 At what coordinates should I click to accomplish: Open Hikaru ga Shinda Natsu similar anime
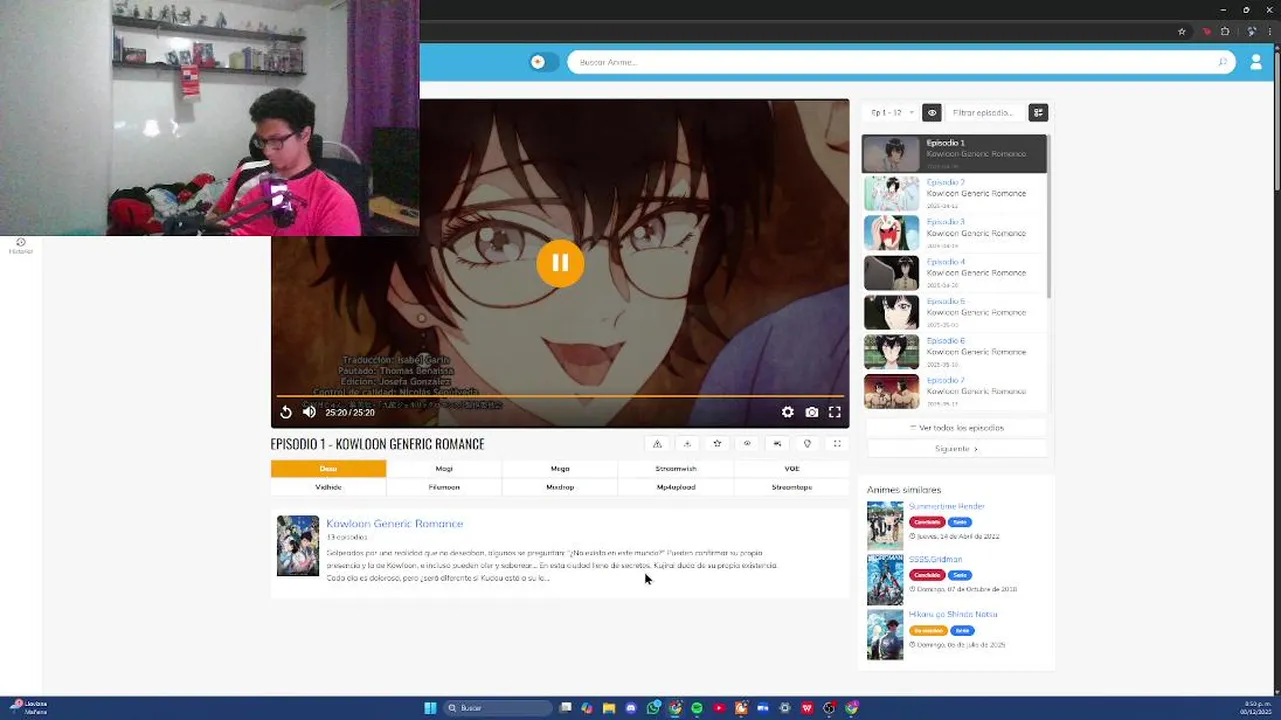coord(952,614)
